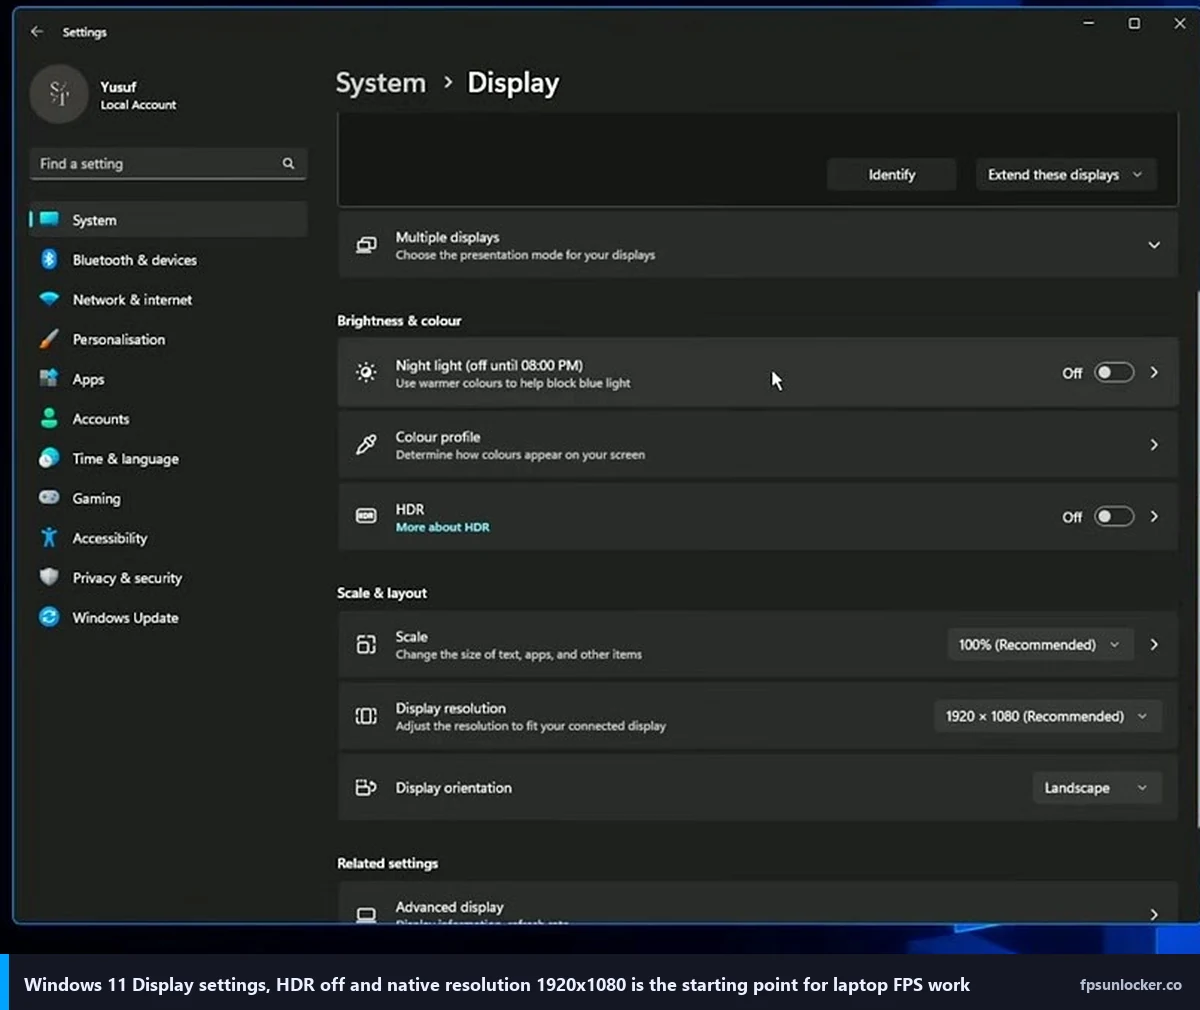The height and width of the screenshot is (1010, 1200).
Task: Click the Windows Update sync icon
Action: click(x=49, y=617)
